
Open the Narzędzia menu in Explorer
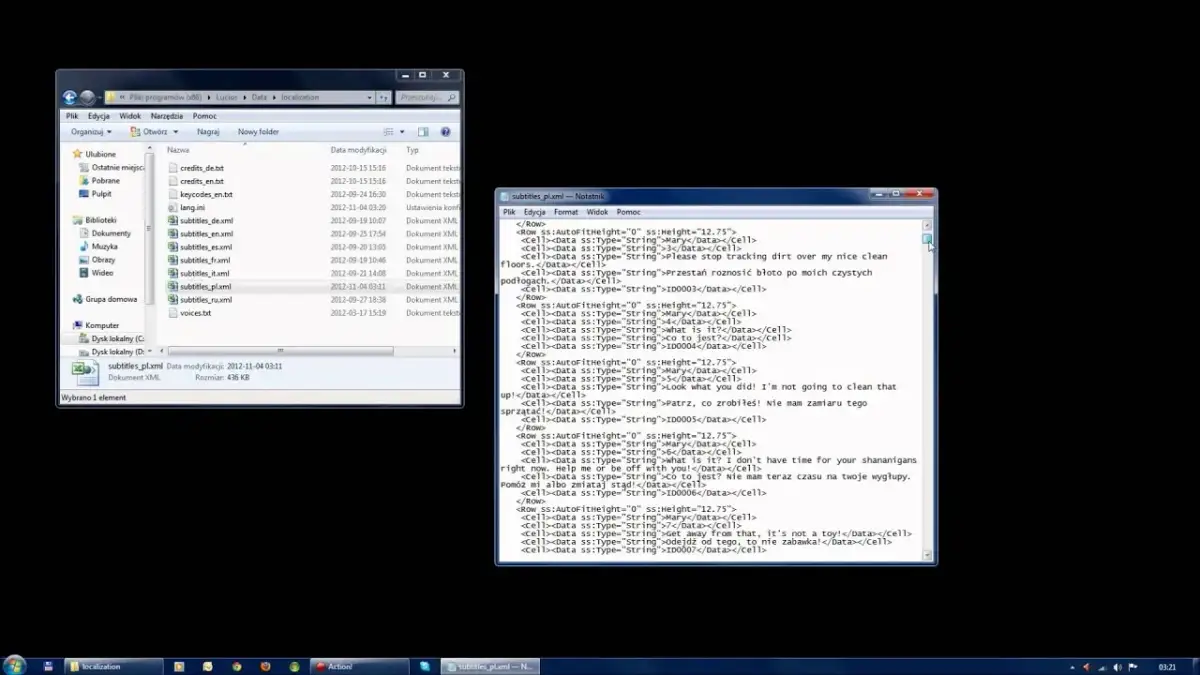click(167, 116)
